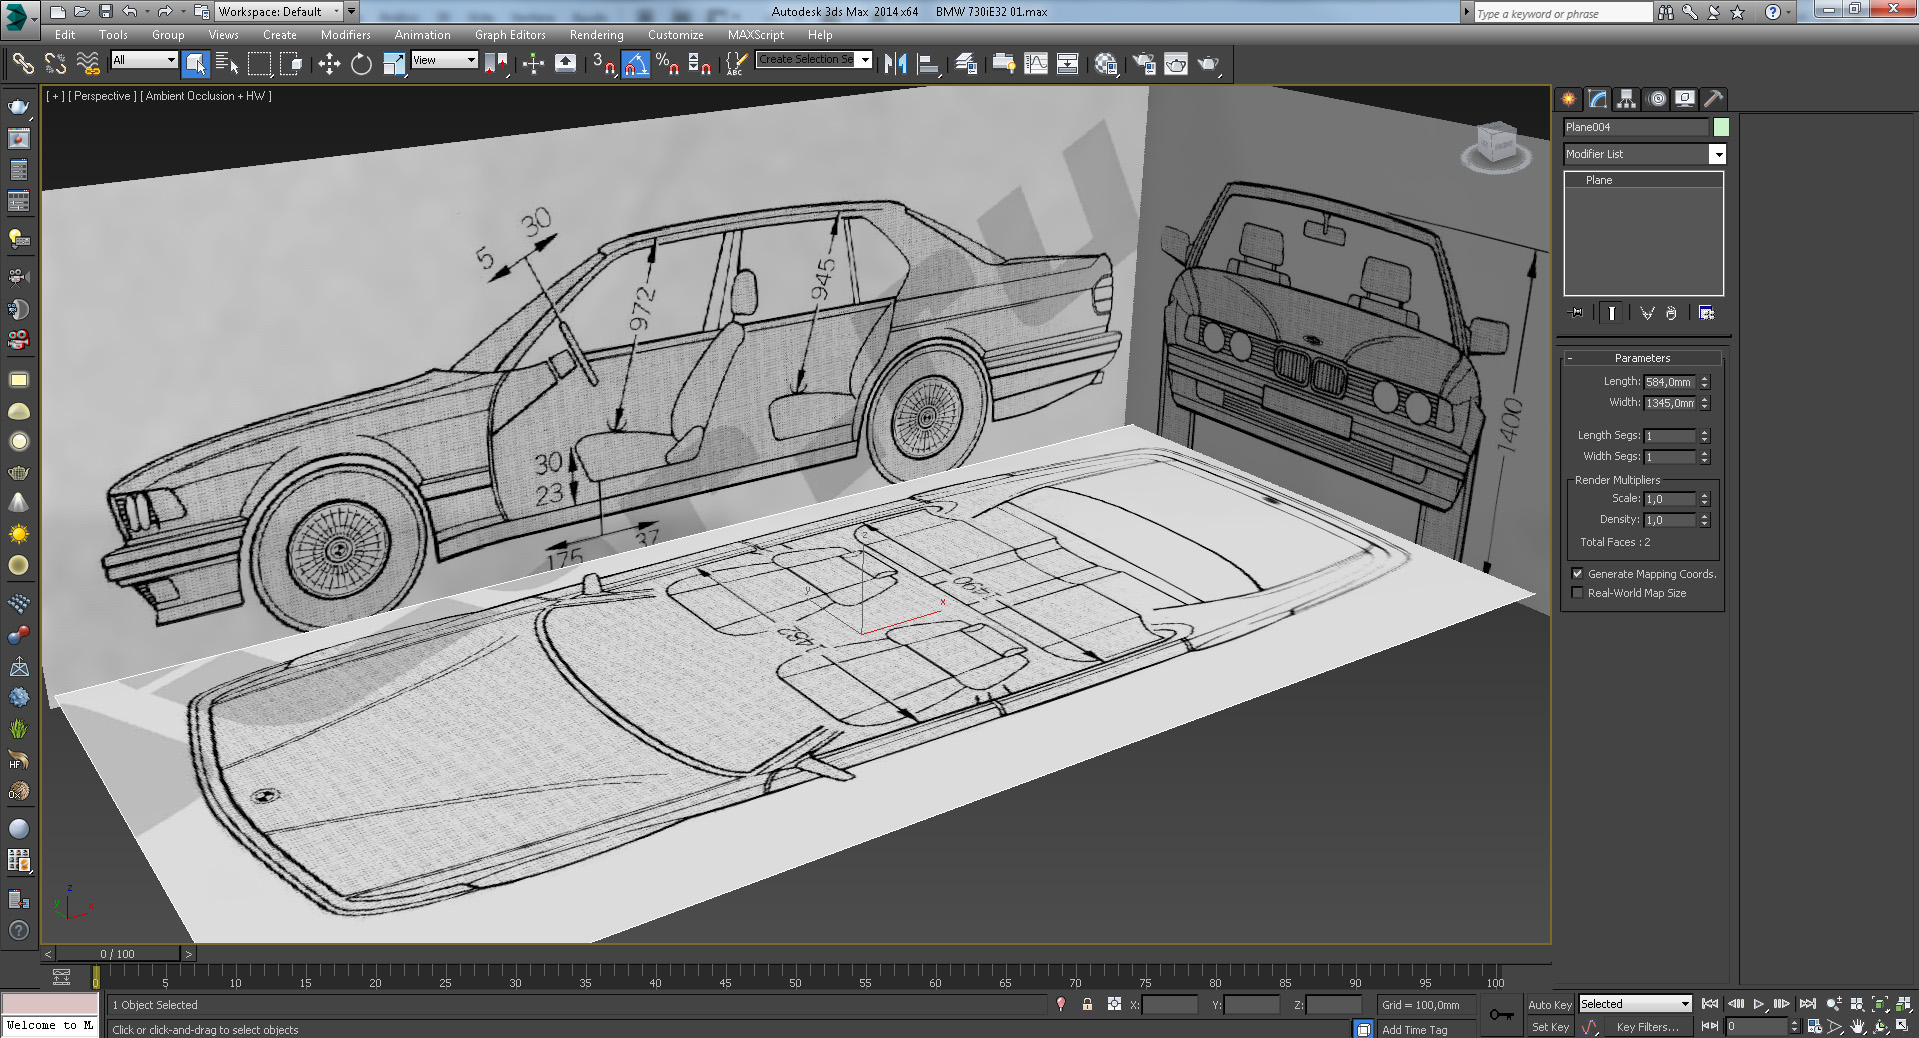Open Key Filters dialog button
The height and width of the screenshot is (1038, 1919).
pyautogui.click(x=1647, y=1027)
